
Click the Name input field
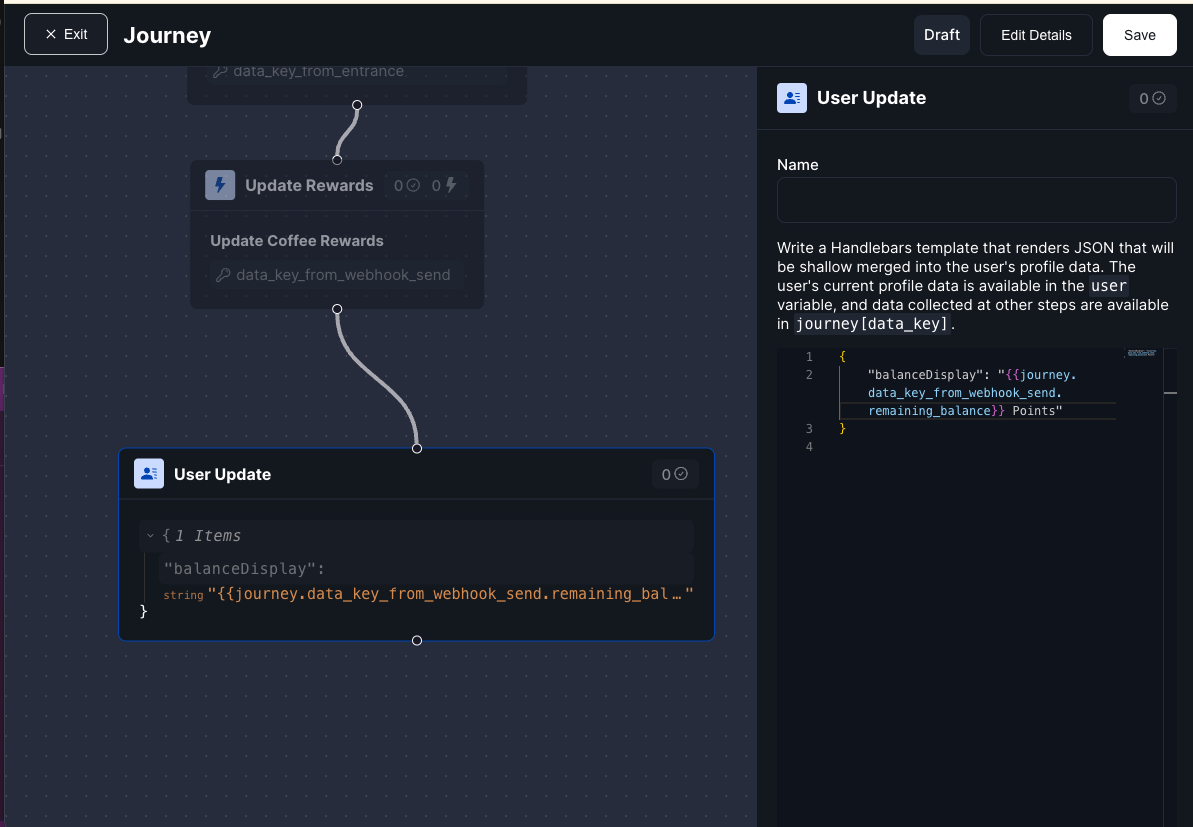coord(976,200)
